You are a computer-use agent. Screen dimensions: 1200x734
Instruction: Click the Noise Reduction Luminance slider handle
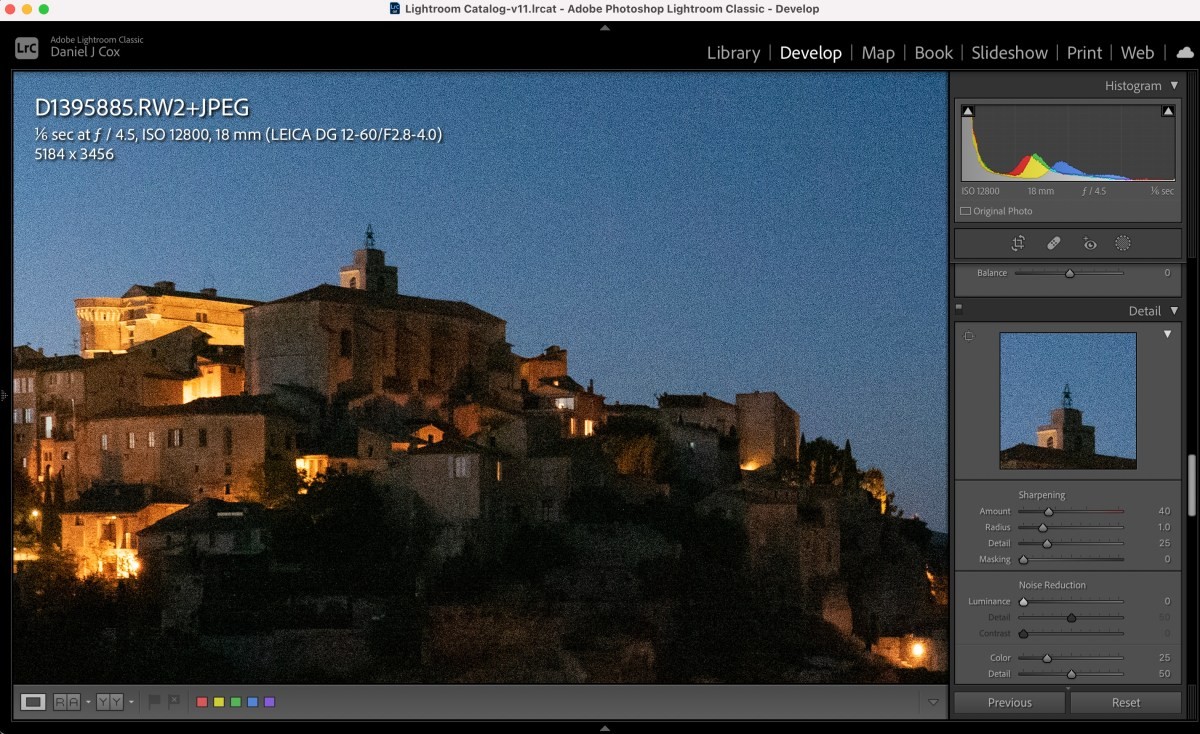click(1023, 602)
